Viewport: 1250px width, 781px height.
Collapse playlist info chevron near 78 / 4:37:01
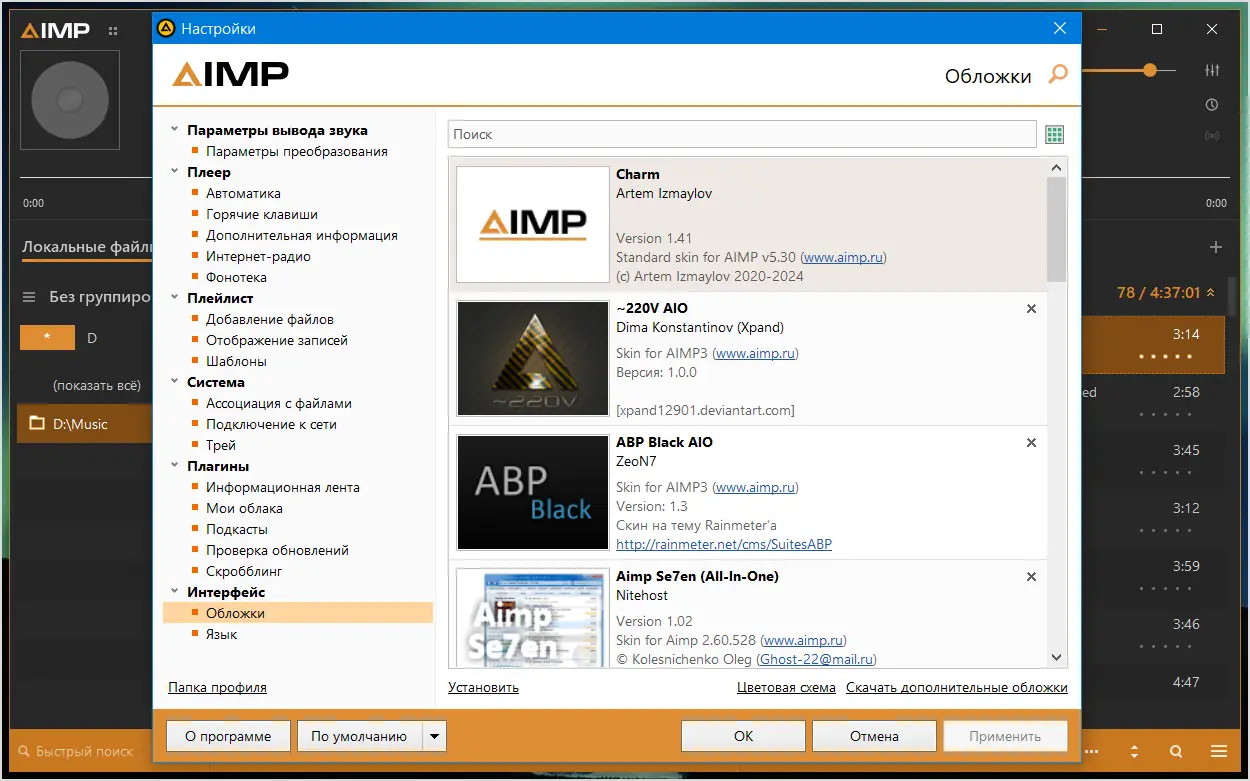tap(1210, 293)
